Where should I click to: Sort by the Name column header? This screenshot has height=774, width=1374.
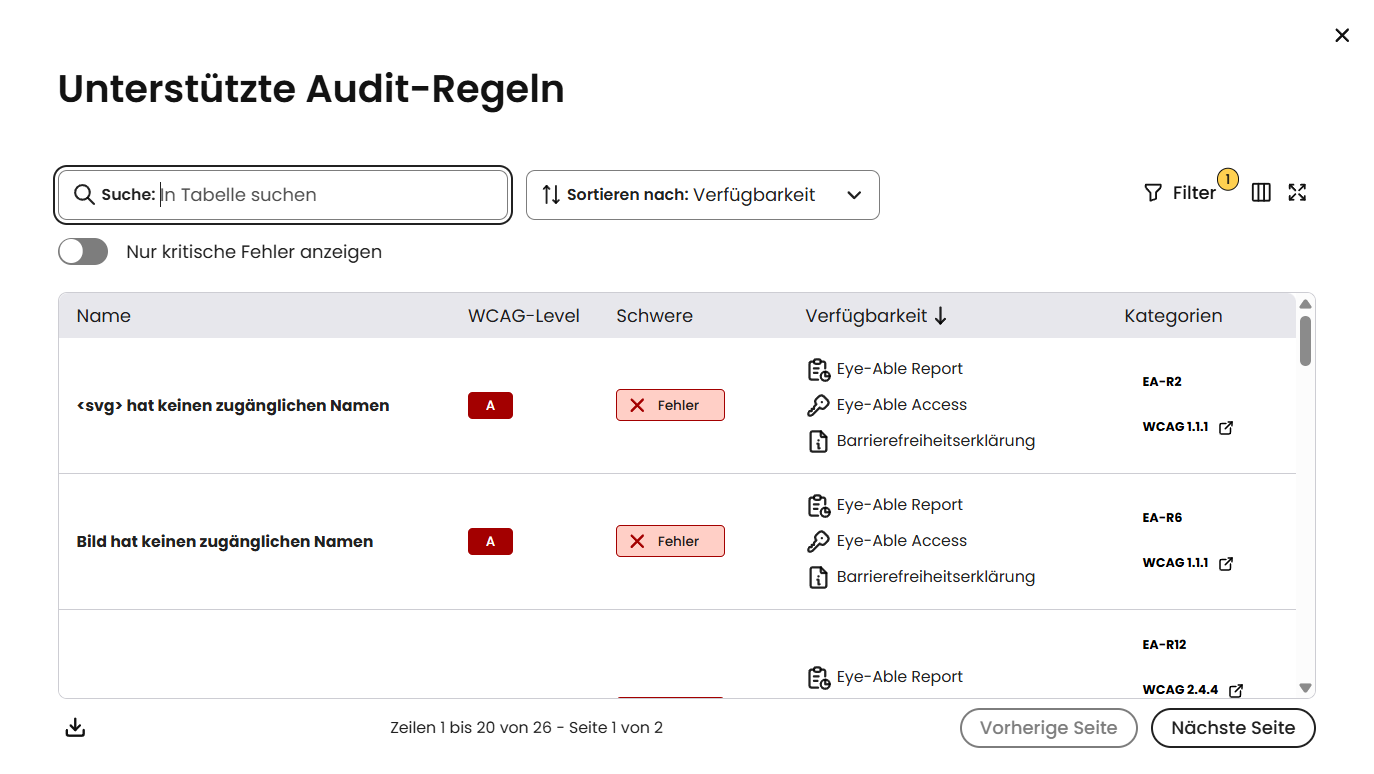click(x=104, y=316)
